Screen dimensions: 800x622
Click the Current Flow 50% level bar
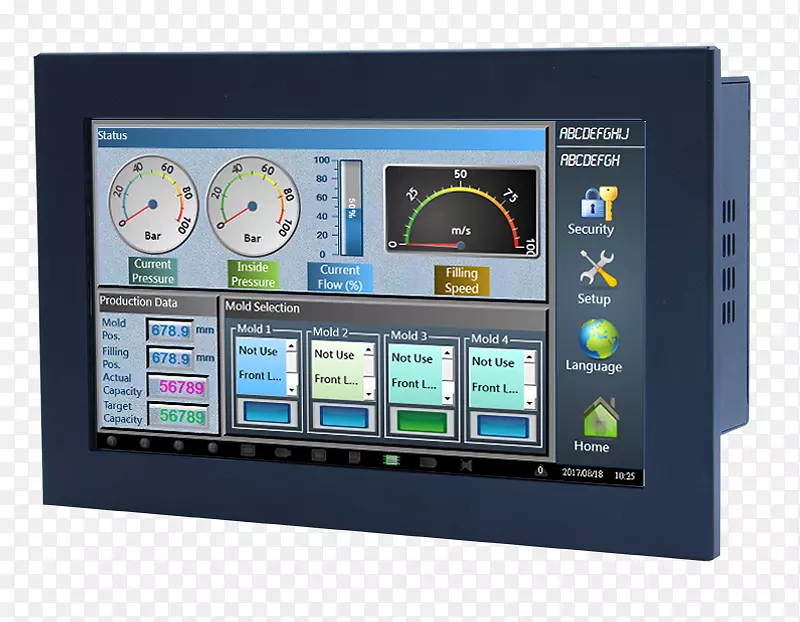tap(352, 208)
